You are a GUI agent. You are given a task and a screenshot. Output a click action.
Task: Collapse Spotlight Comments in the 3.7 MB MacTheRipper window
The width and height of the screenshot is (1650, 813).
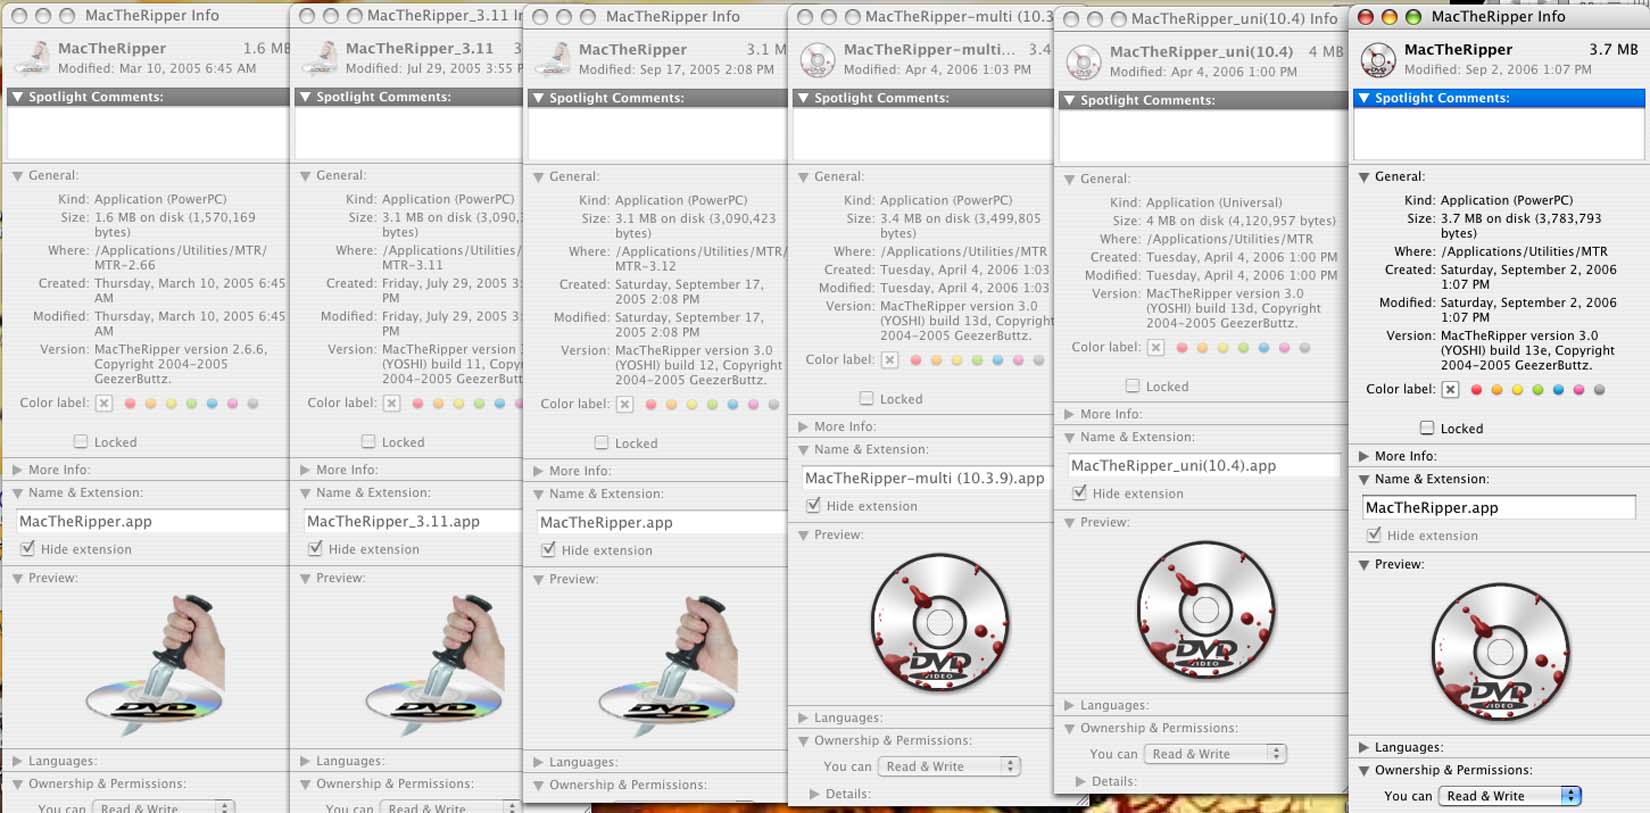click(x=1364, y=98)
